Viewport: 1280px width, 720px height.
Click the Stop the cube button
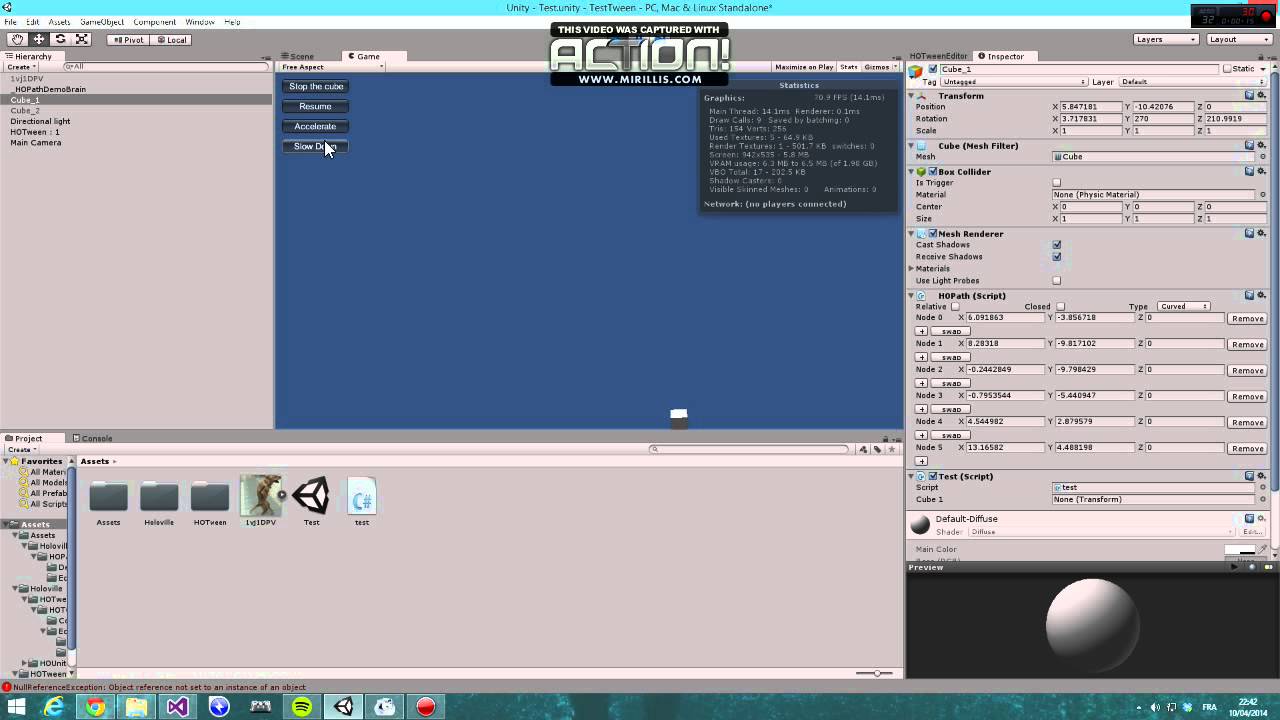coord(316,86)
